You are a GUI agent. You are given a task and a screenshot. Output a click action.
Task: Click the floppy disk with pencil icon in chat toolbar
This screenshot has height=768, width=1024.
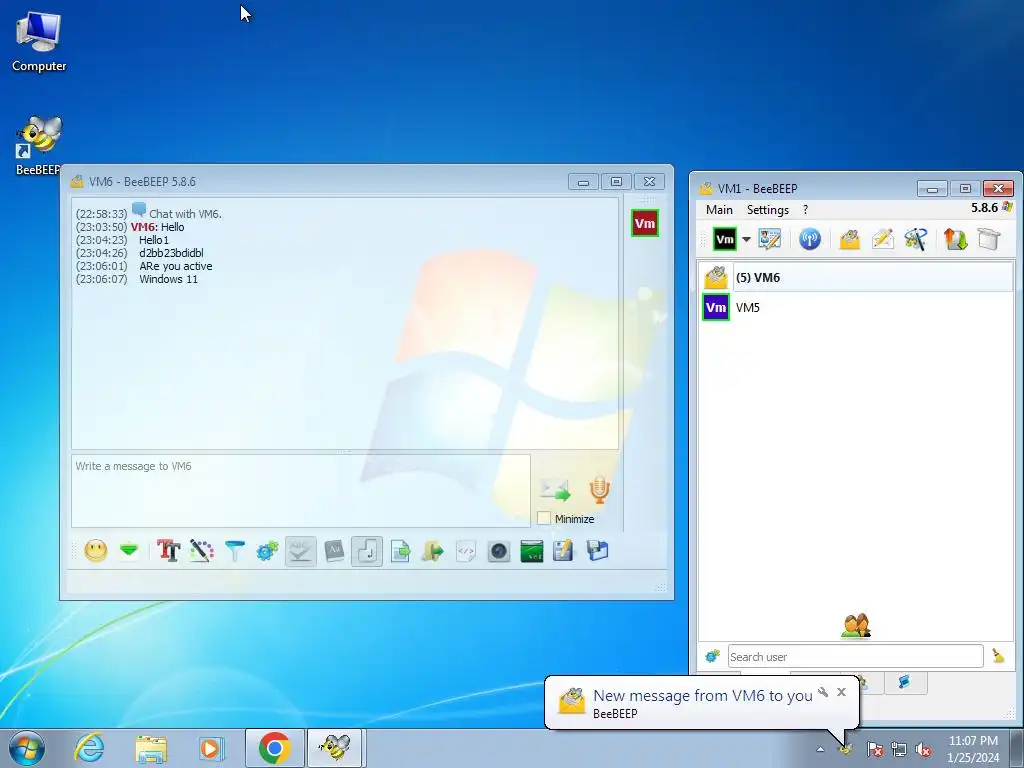[x=564, y=551]
